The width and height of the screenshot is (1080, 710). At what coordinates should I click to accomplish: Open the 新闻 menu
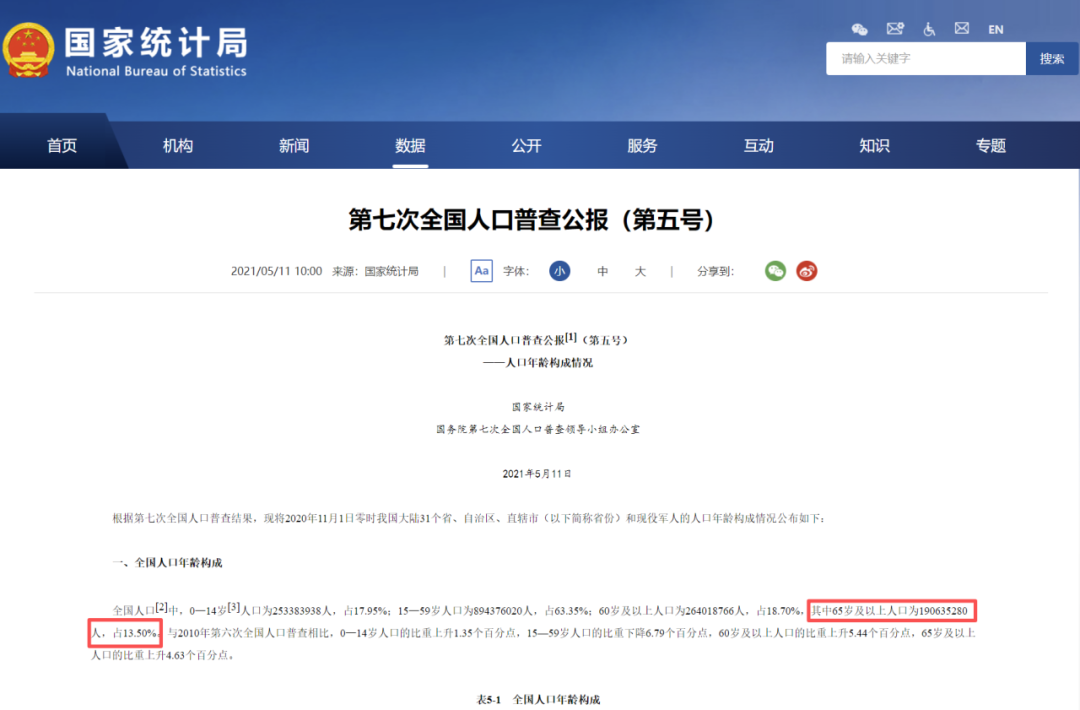294,146
